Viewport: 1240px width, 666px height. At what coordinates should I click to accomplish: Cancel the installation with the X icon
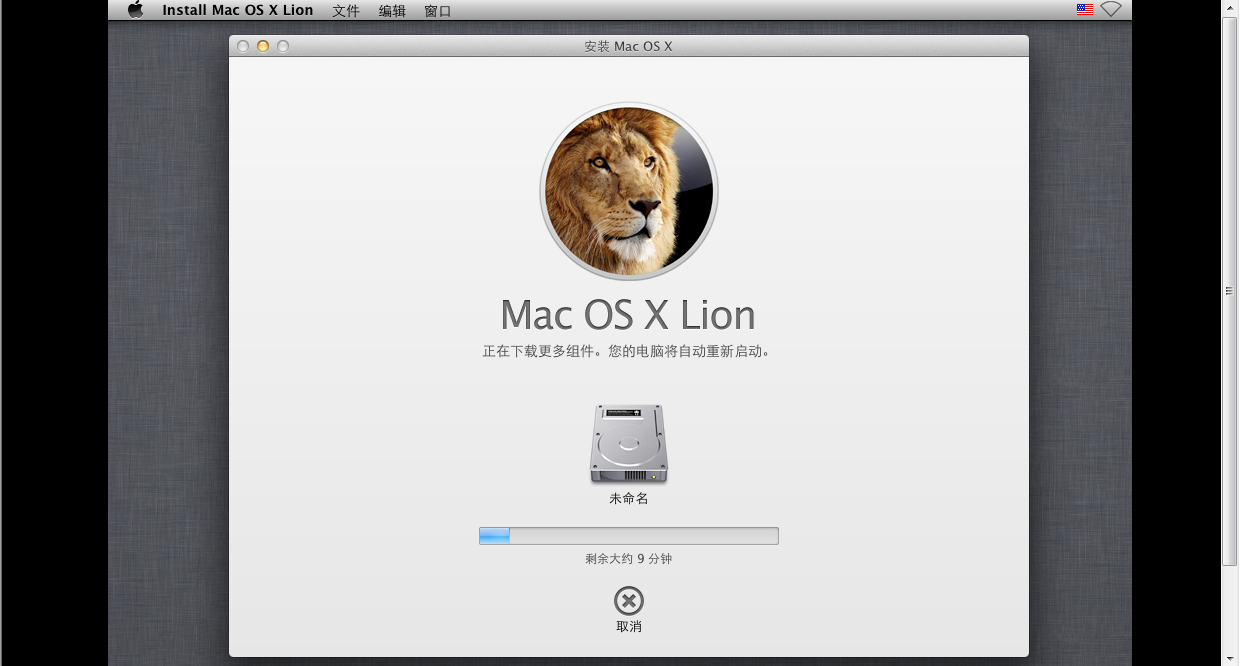629,601
